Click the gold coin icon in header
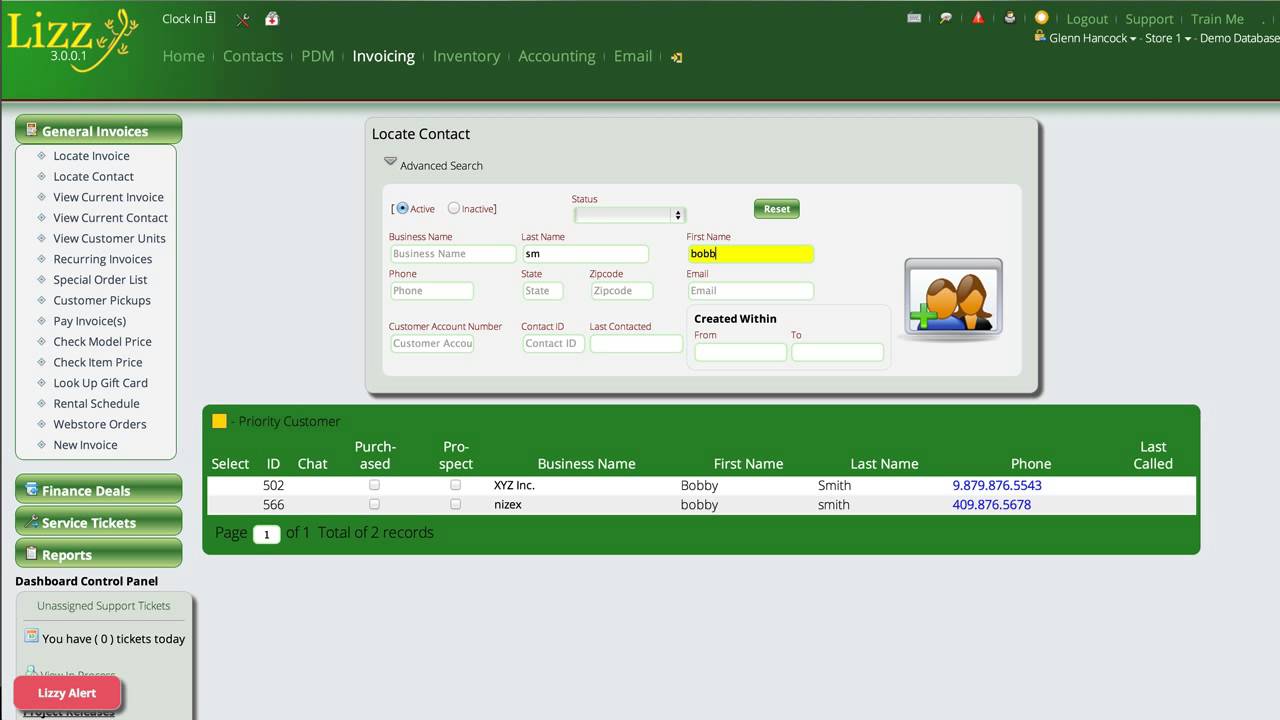The image size is (1280, 720). pos(1041,18)
